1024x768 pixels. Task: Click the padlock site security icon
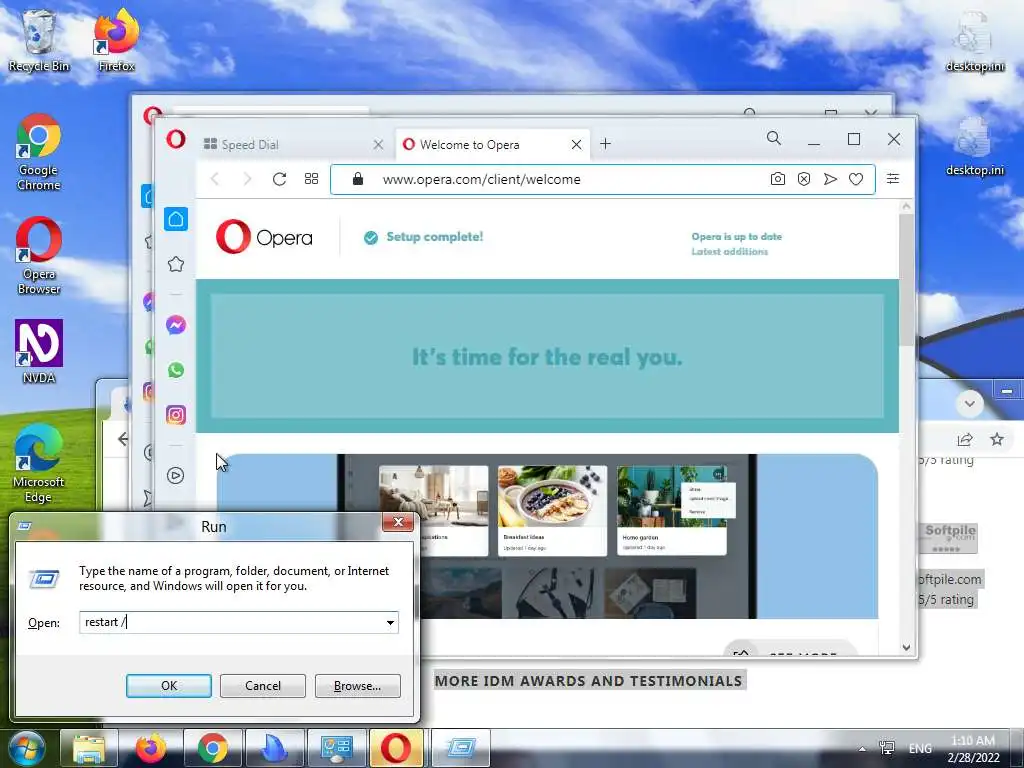click(x=357, y=179)
